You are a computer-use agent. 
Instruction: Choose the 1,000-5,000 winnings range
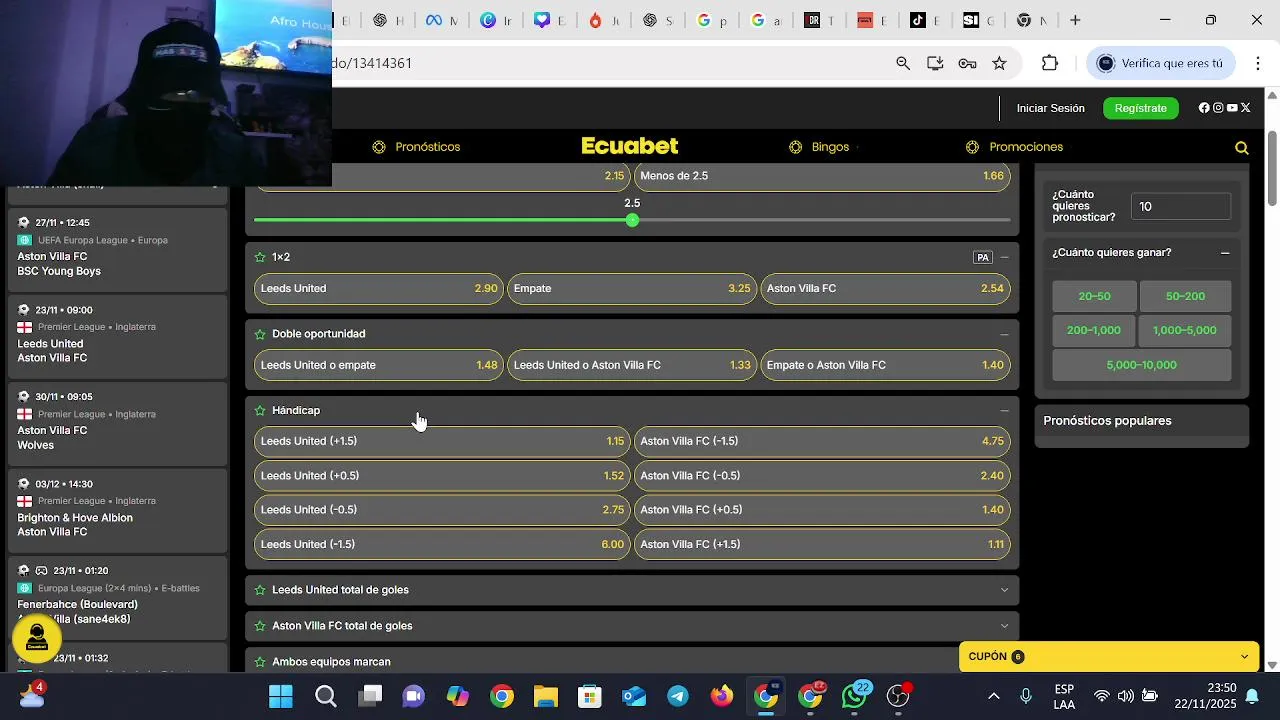tap(1185, 330)
